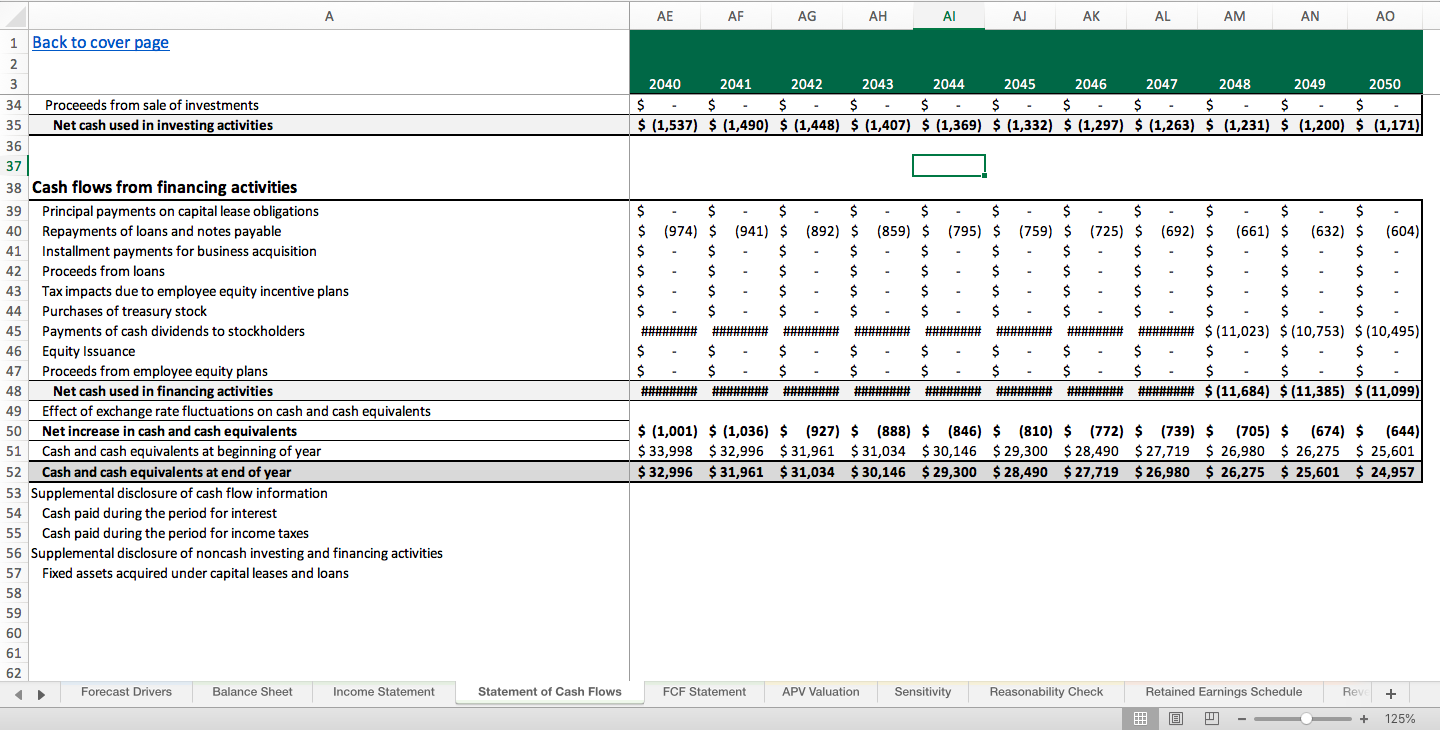Open the Balance Sheet tab
Screen dimensions: 1440x730
coord(252,692)
